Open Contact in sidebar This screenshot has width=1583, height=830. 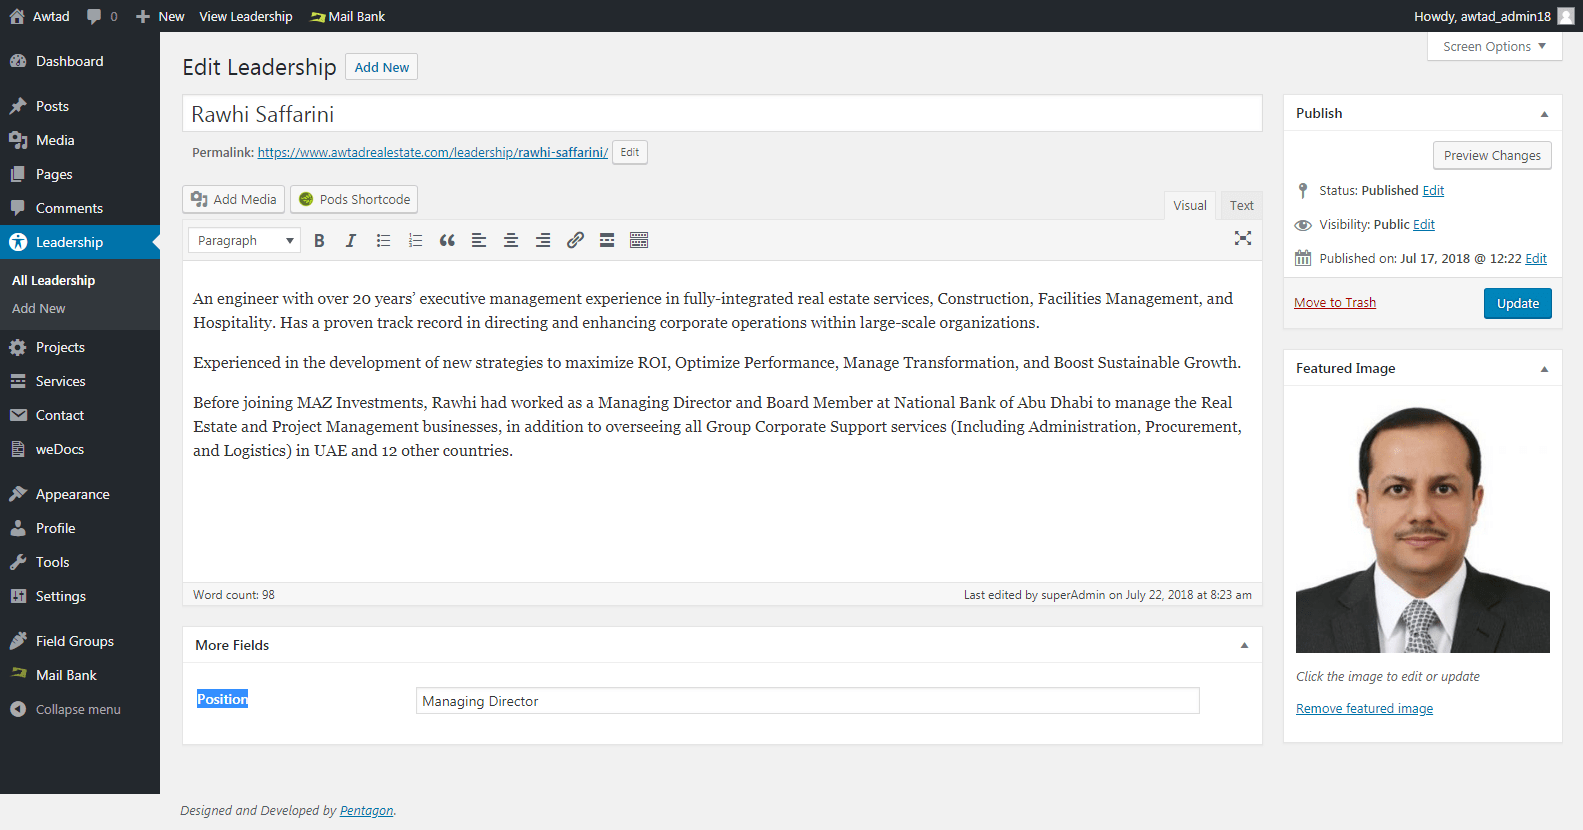point(80,415)
